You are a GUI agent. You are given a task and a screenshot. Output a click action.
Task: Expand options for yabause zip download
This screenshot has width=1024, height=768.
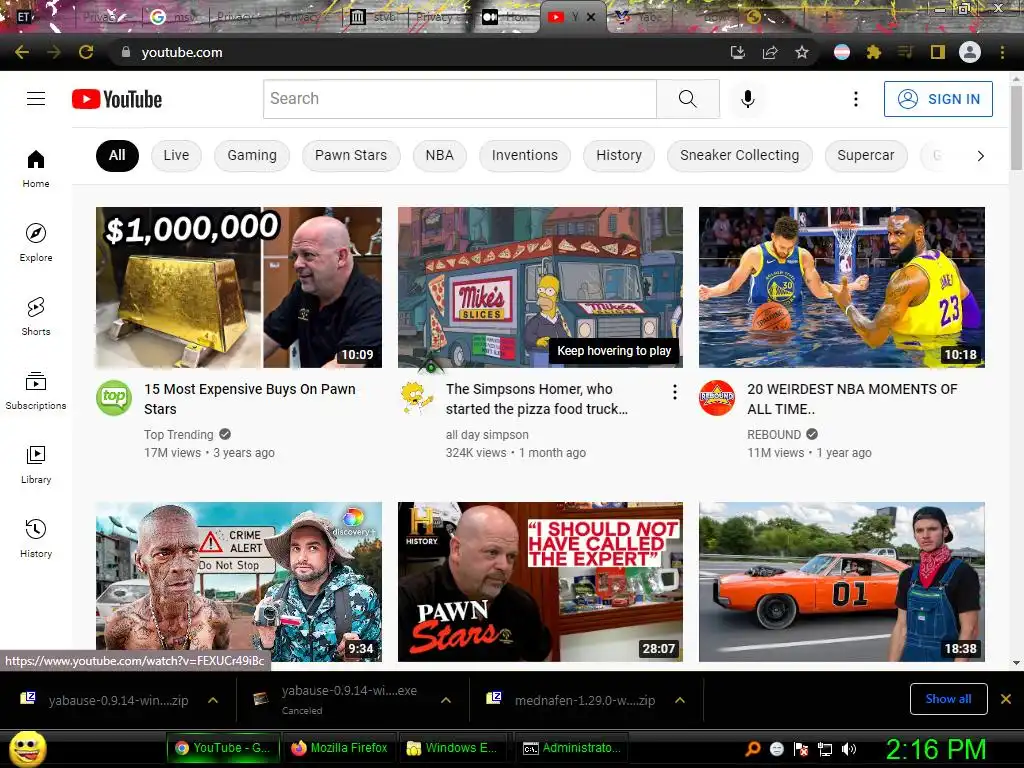click(x=213, y=700)
